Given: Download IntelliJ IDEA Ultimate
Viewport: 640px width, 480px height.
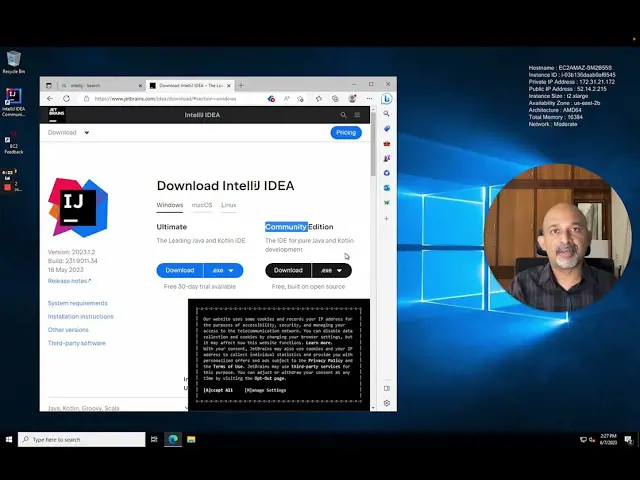Looking at the screenshot, I should coord(180,270).
